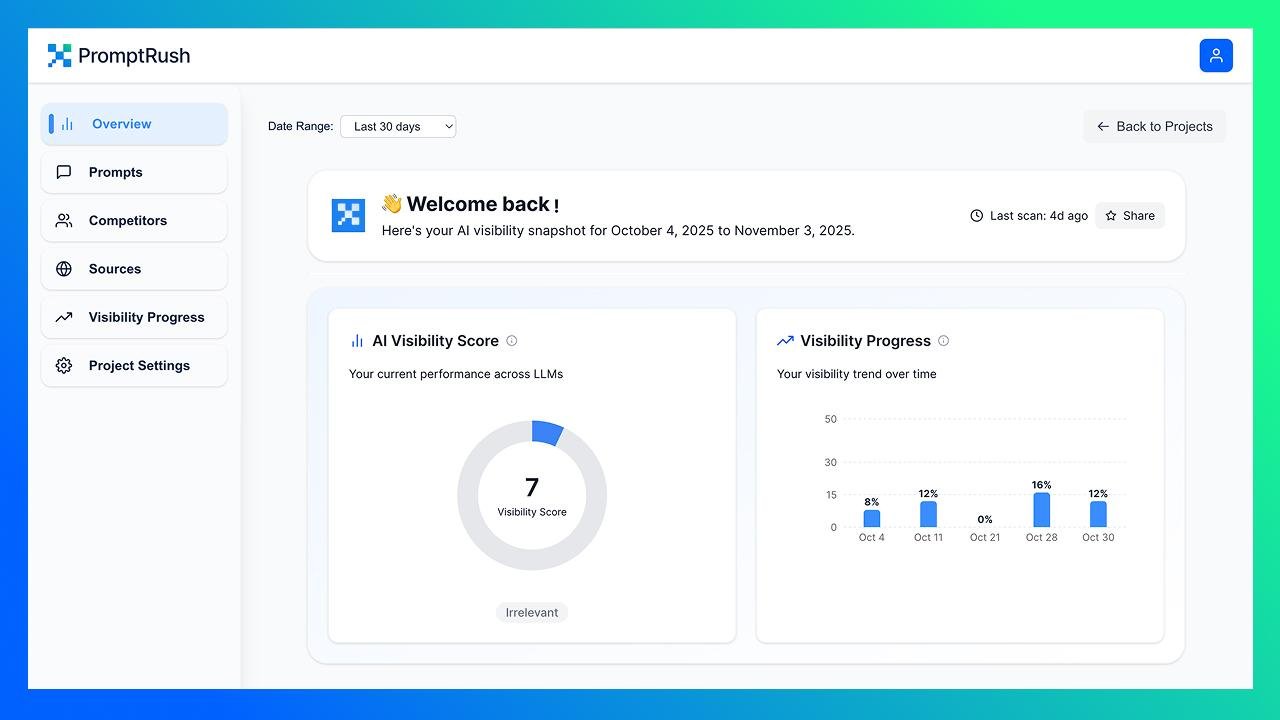
Task: Click the star icon in Share button
Action: click(1111, 216)
